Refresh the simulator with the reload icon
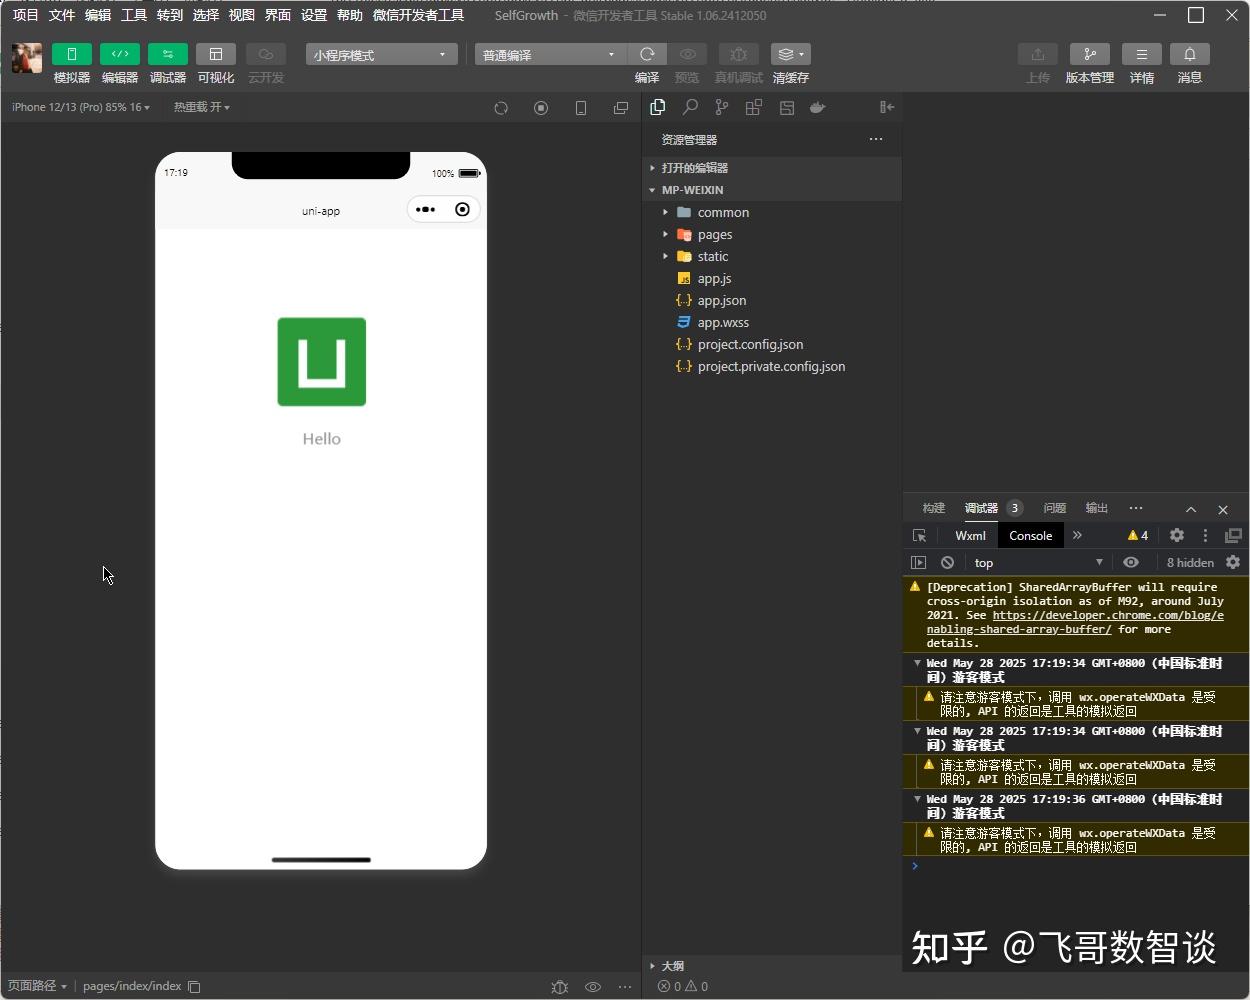 click(501, 107)
